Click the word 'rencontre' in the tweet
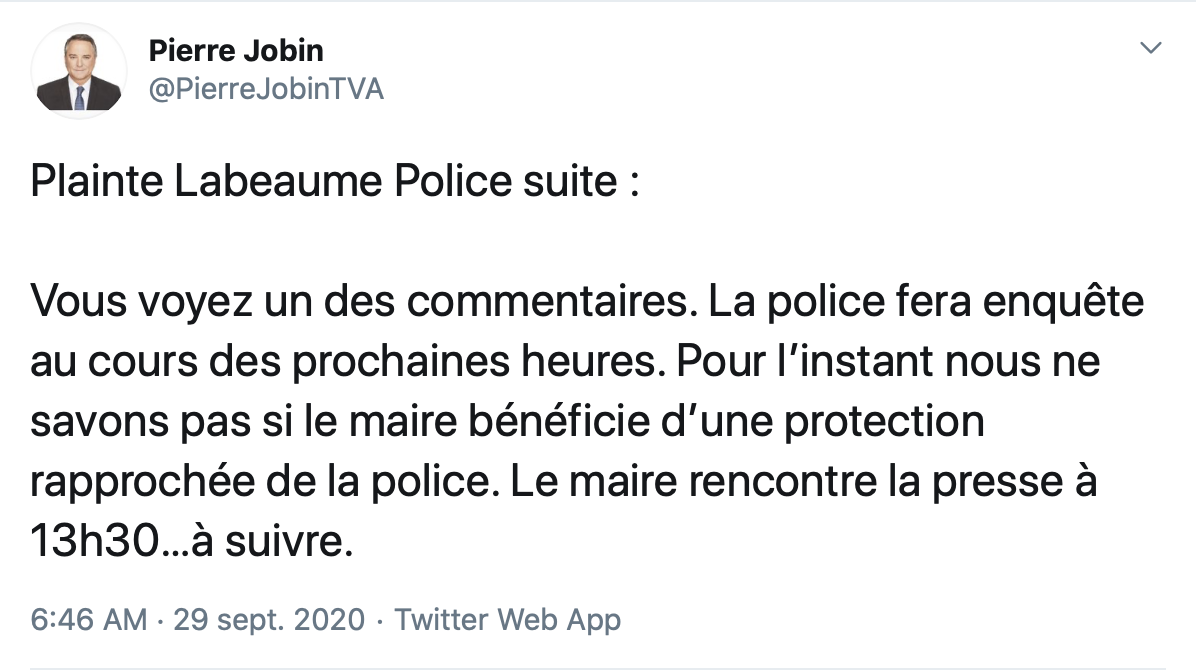The image size is (1196, 670). coord(783,482)
